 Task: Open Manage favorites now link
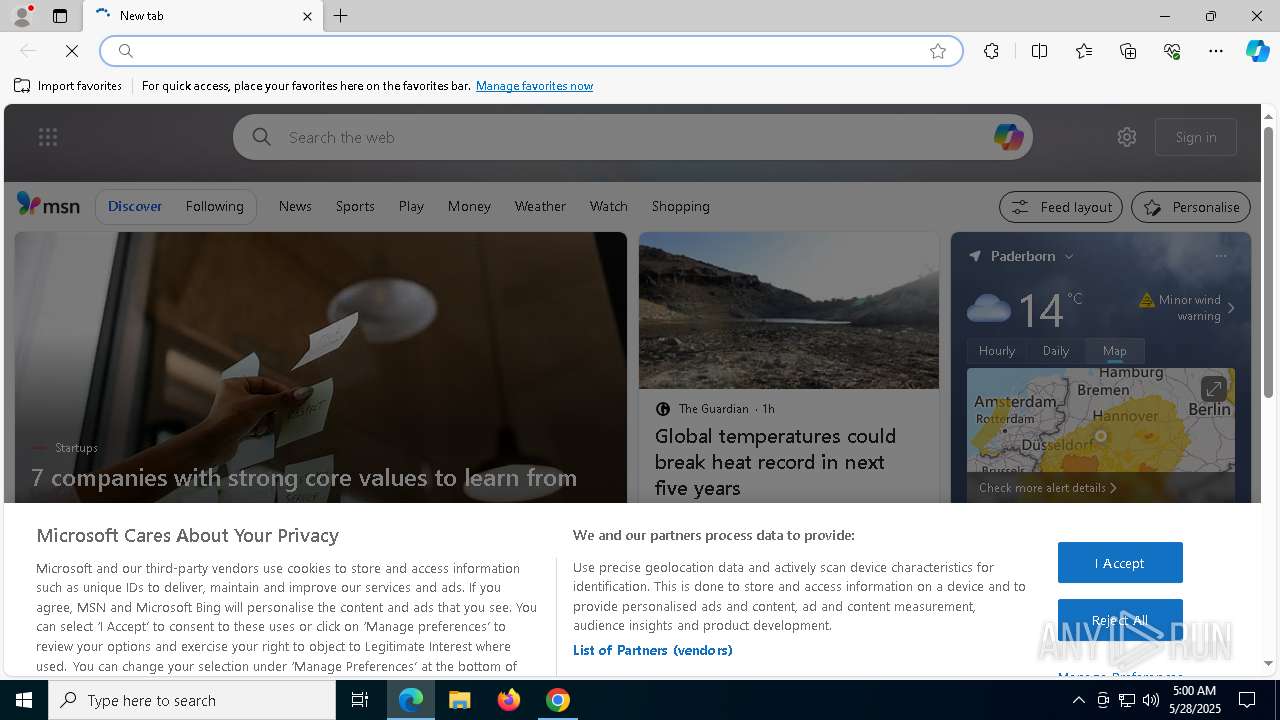point(534,86)
